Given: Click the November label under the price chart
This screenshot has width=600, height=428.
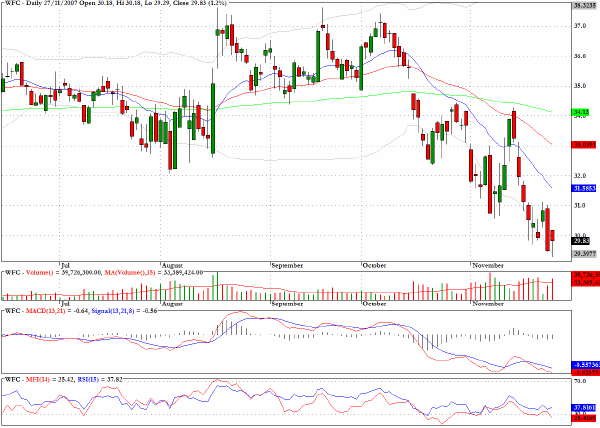Looking at the screenshot, I should pos(488,265).
